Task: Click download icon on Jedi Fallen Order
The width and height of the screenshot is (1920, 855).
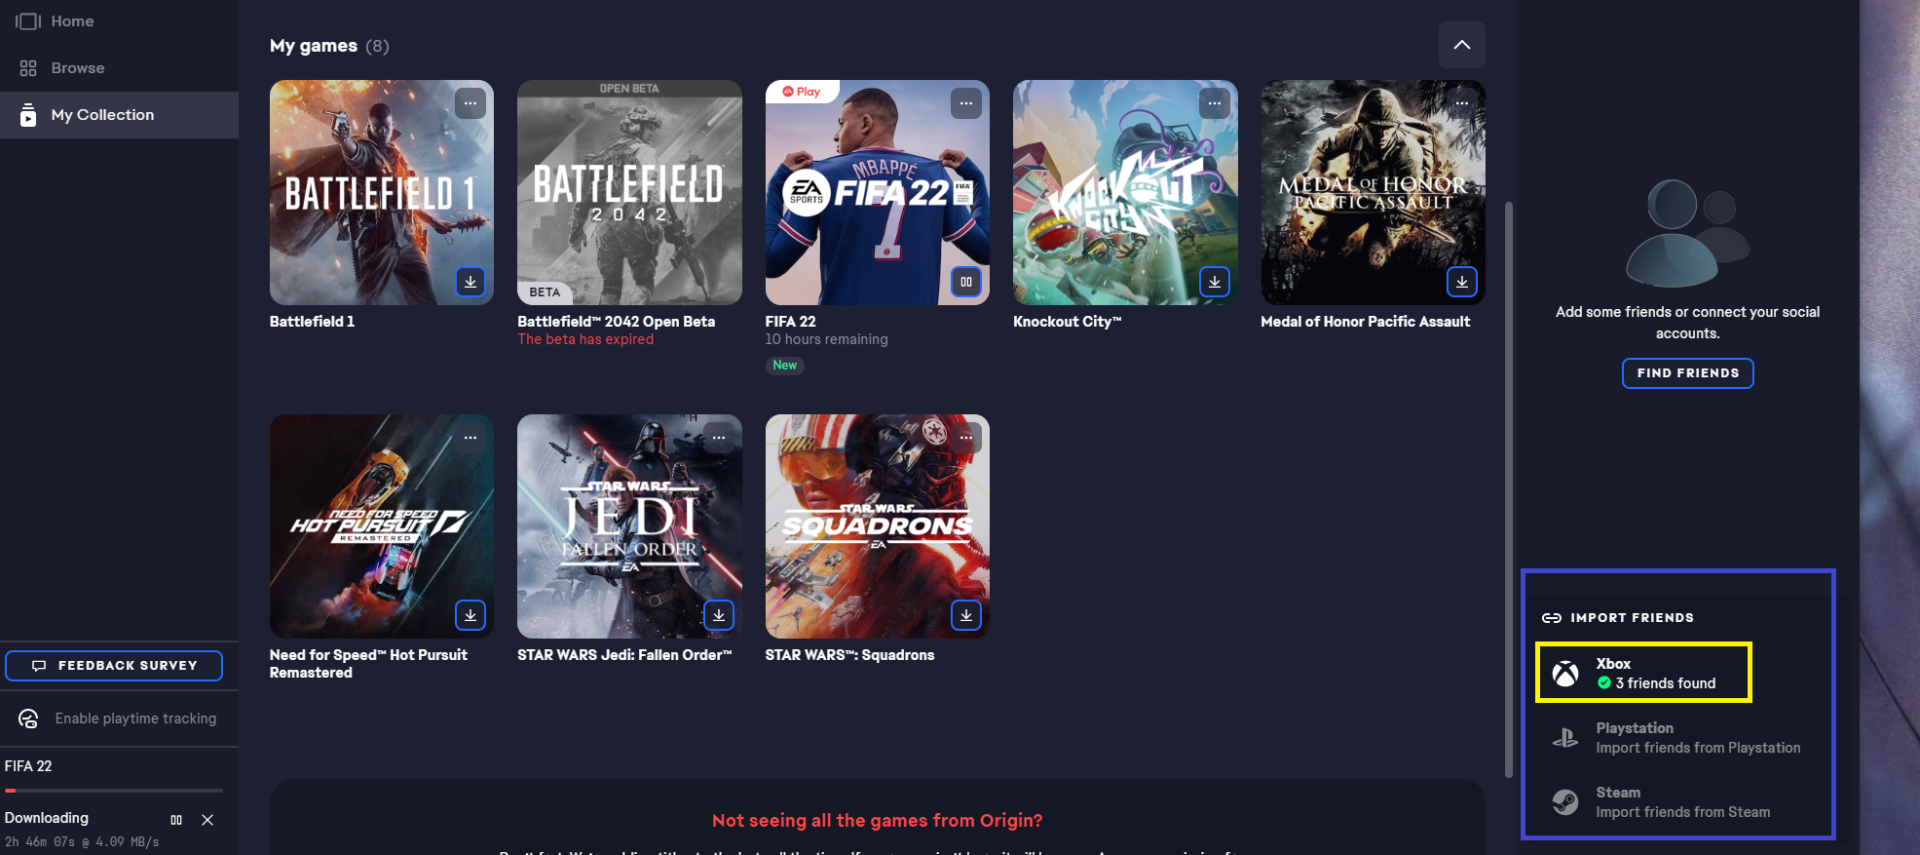Action: [718, 615]
